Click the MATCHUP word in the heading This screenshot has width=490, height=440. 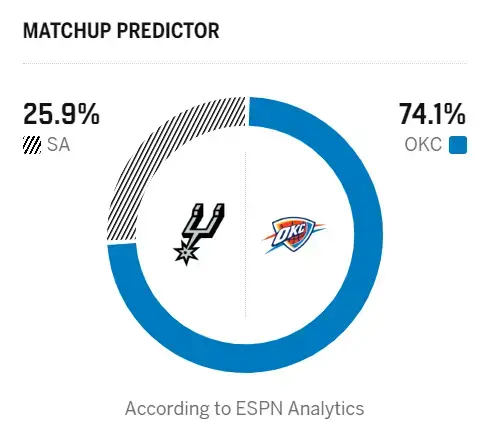(x=67, y=31)
